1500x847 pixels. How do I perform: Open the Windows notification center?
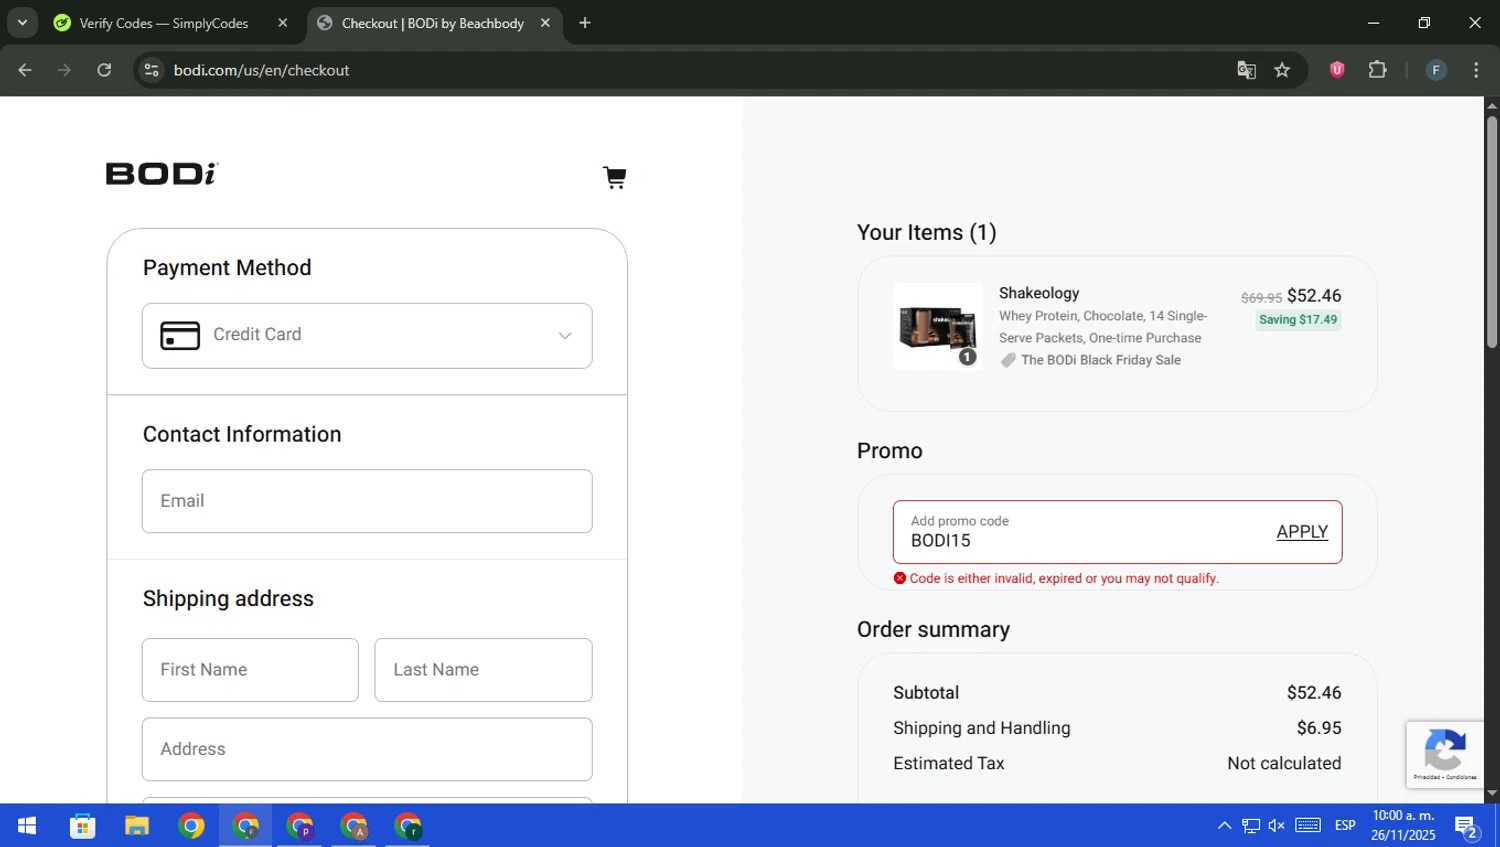coord(1467,826)
